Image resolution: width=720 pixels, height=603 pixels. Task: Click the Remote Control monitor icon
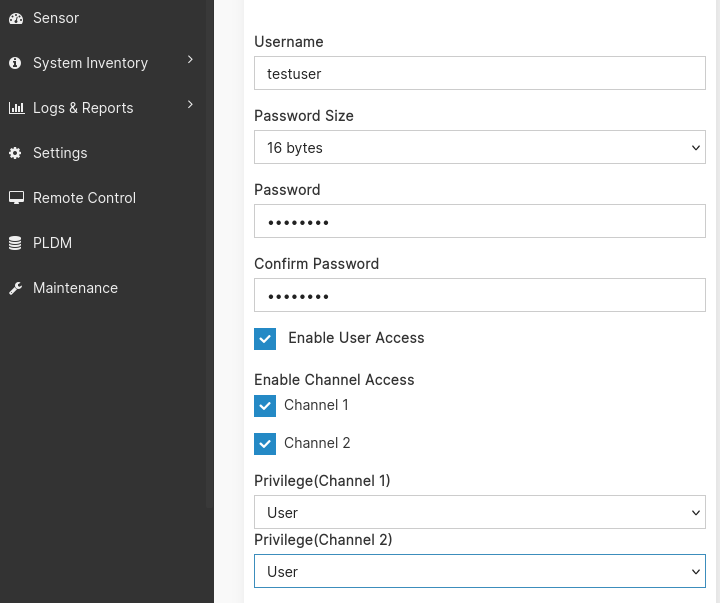[16, 198]
